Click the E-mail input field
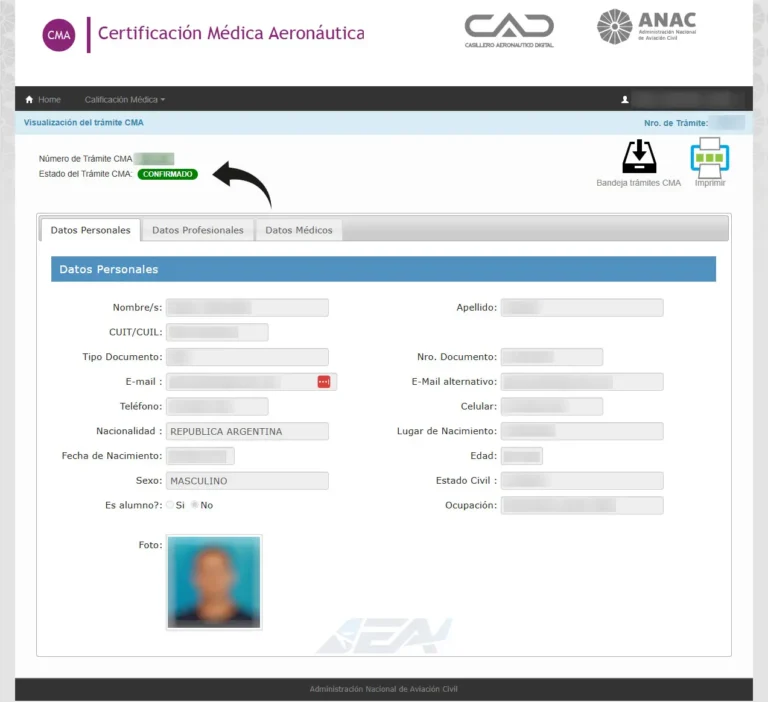 coord(251,382)
